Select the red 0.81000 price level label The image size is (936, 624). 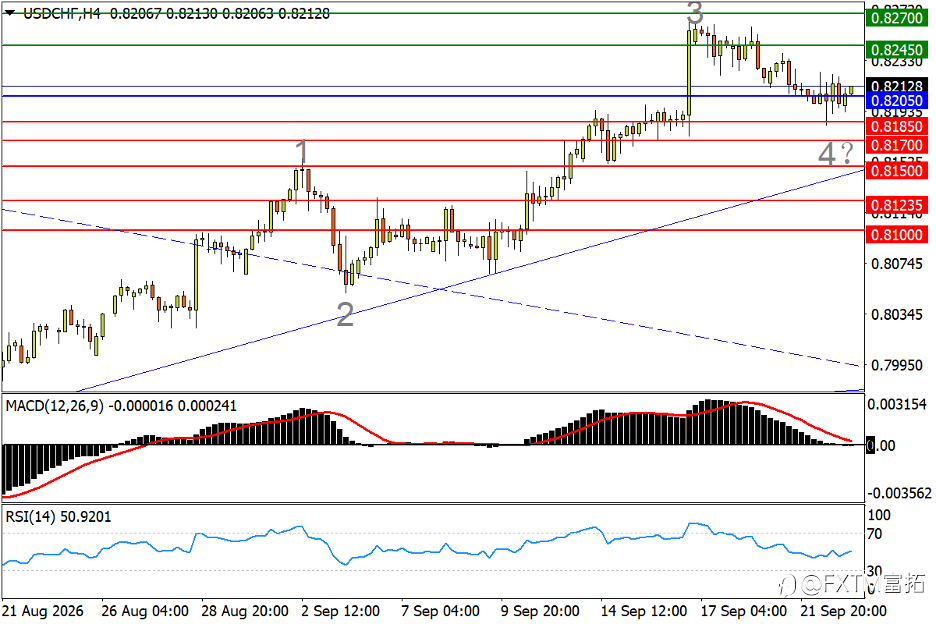[897, 235]
